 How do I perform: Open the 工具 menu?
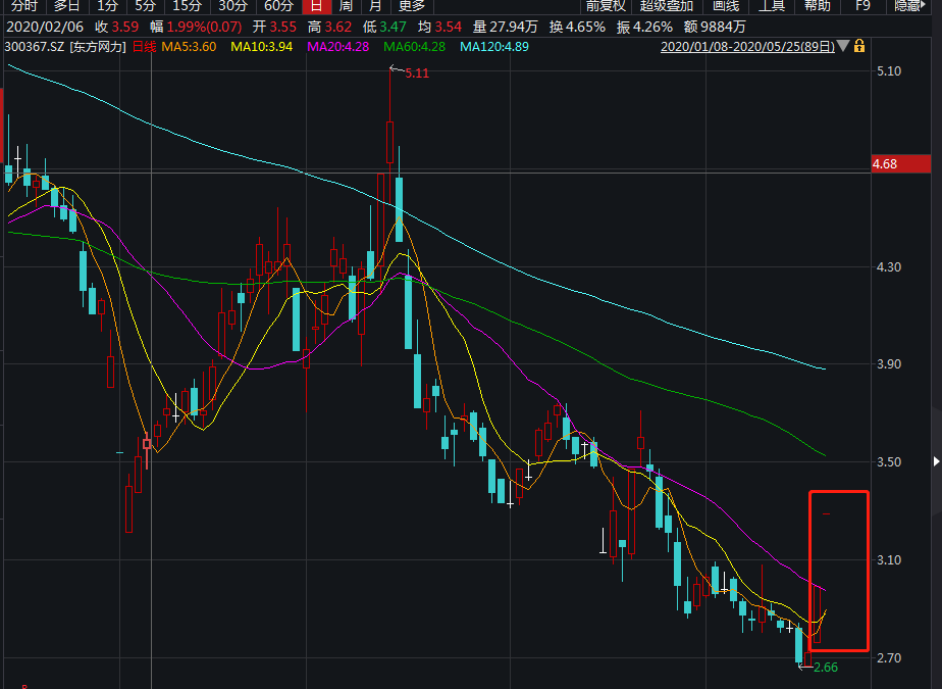(x=772, y=5)
